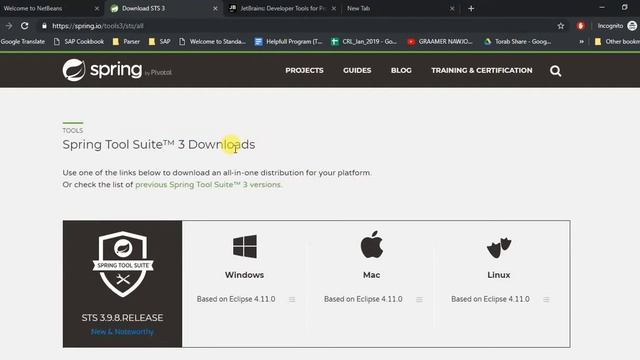
Task: Click the Apple Mac download icon
Action: click(x=371, y=244)
